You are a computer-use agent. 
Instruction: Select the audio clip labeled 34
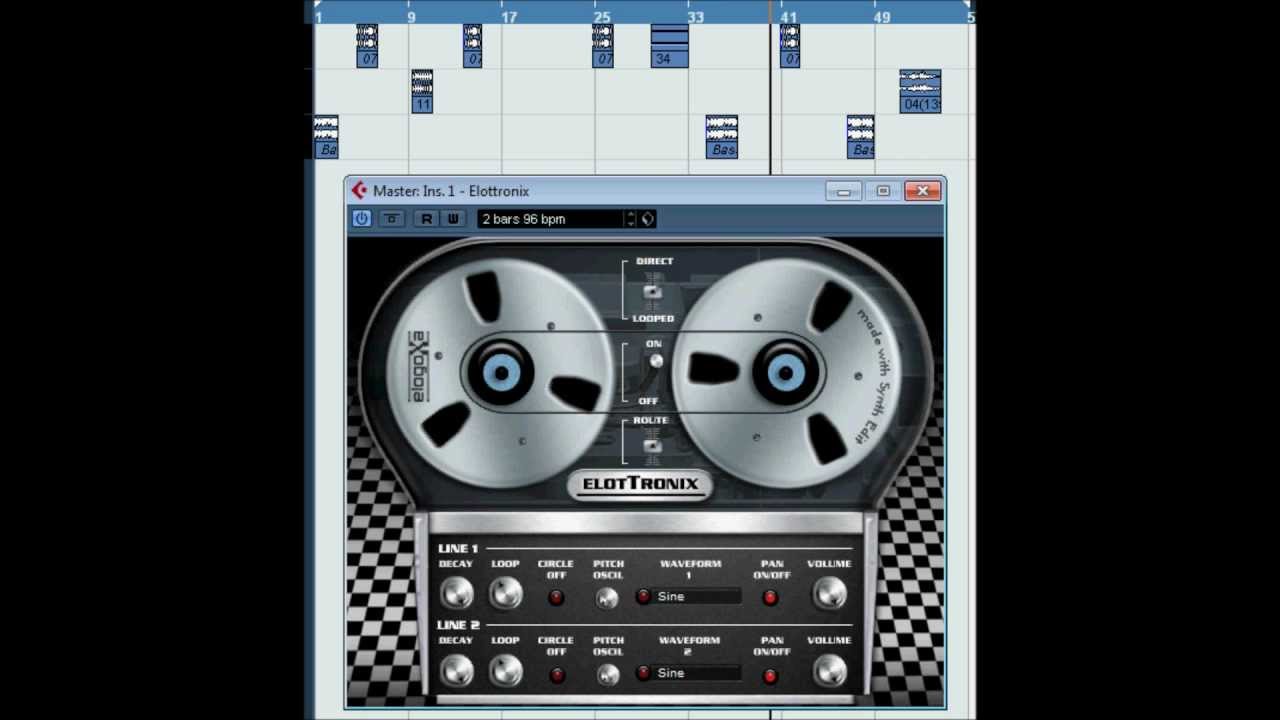coord(669,46)
